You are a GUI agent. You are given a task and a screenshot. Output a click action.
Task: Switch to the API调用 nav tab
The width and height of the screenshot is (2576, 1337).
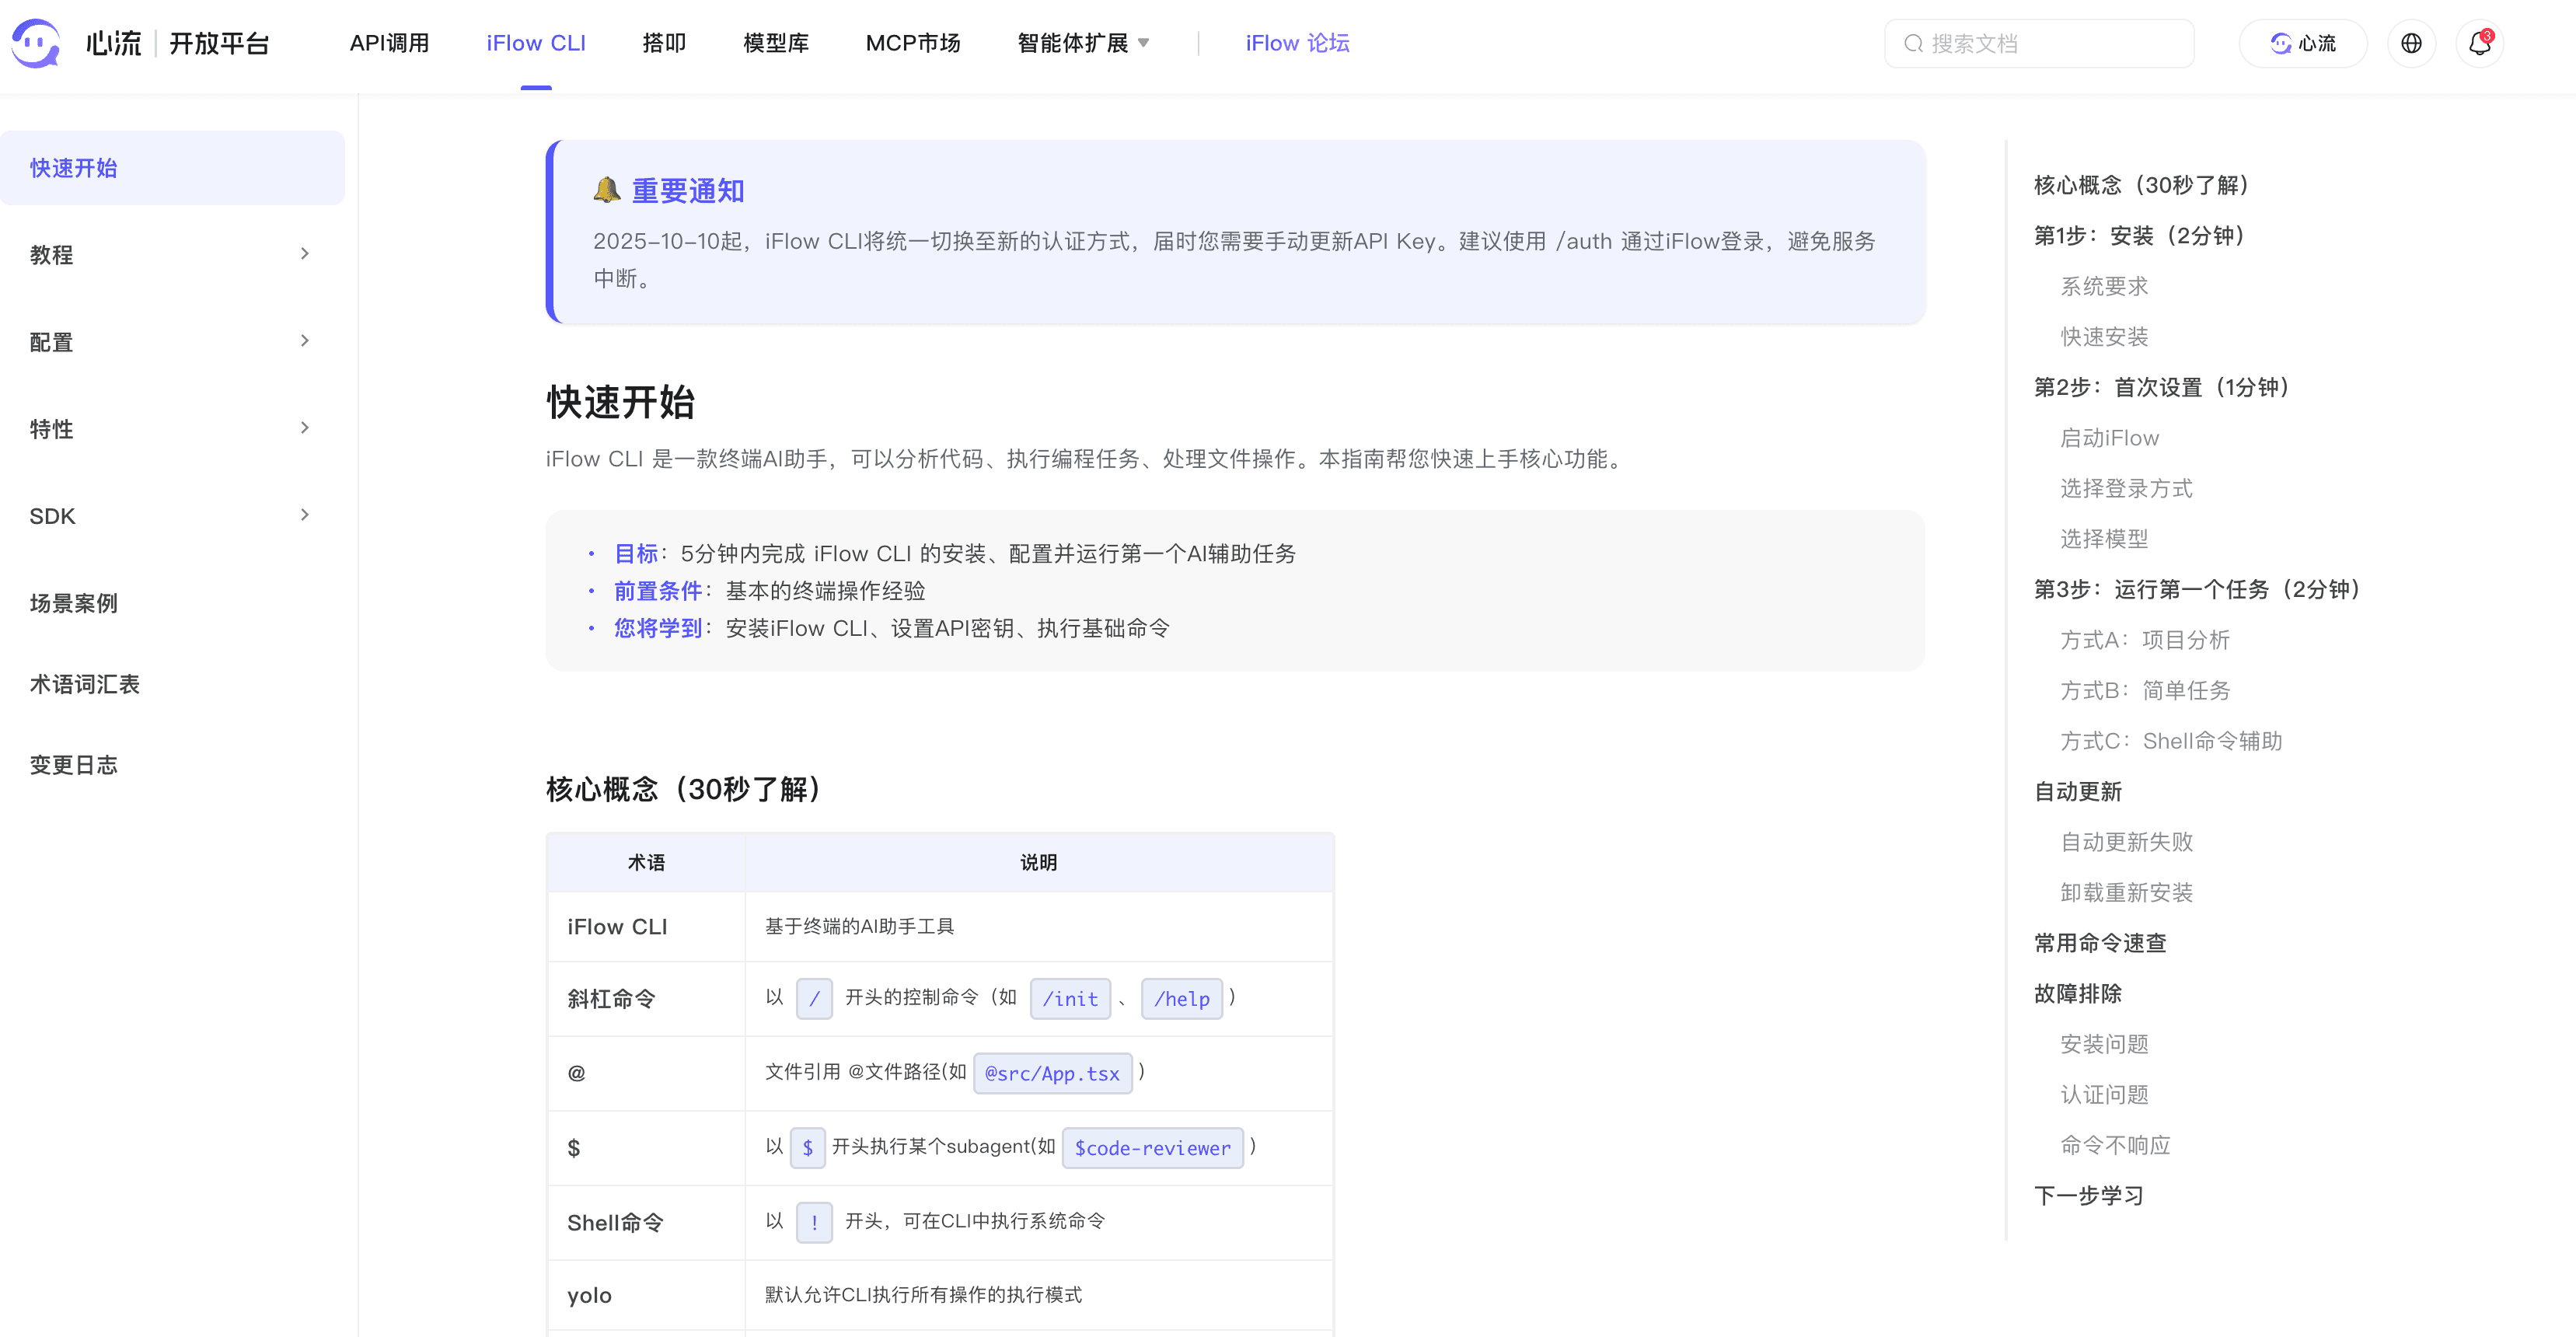point(391,43)
